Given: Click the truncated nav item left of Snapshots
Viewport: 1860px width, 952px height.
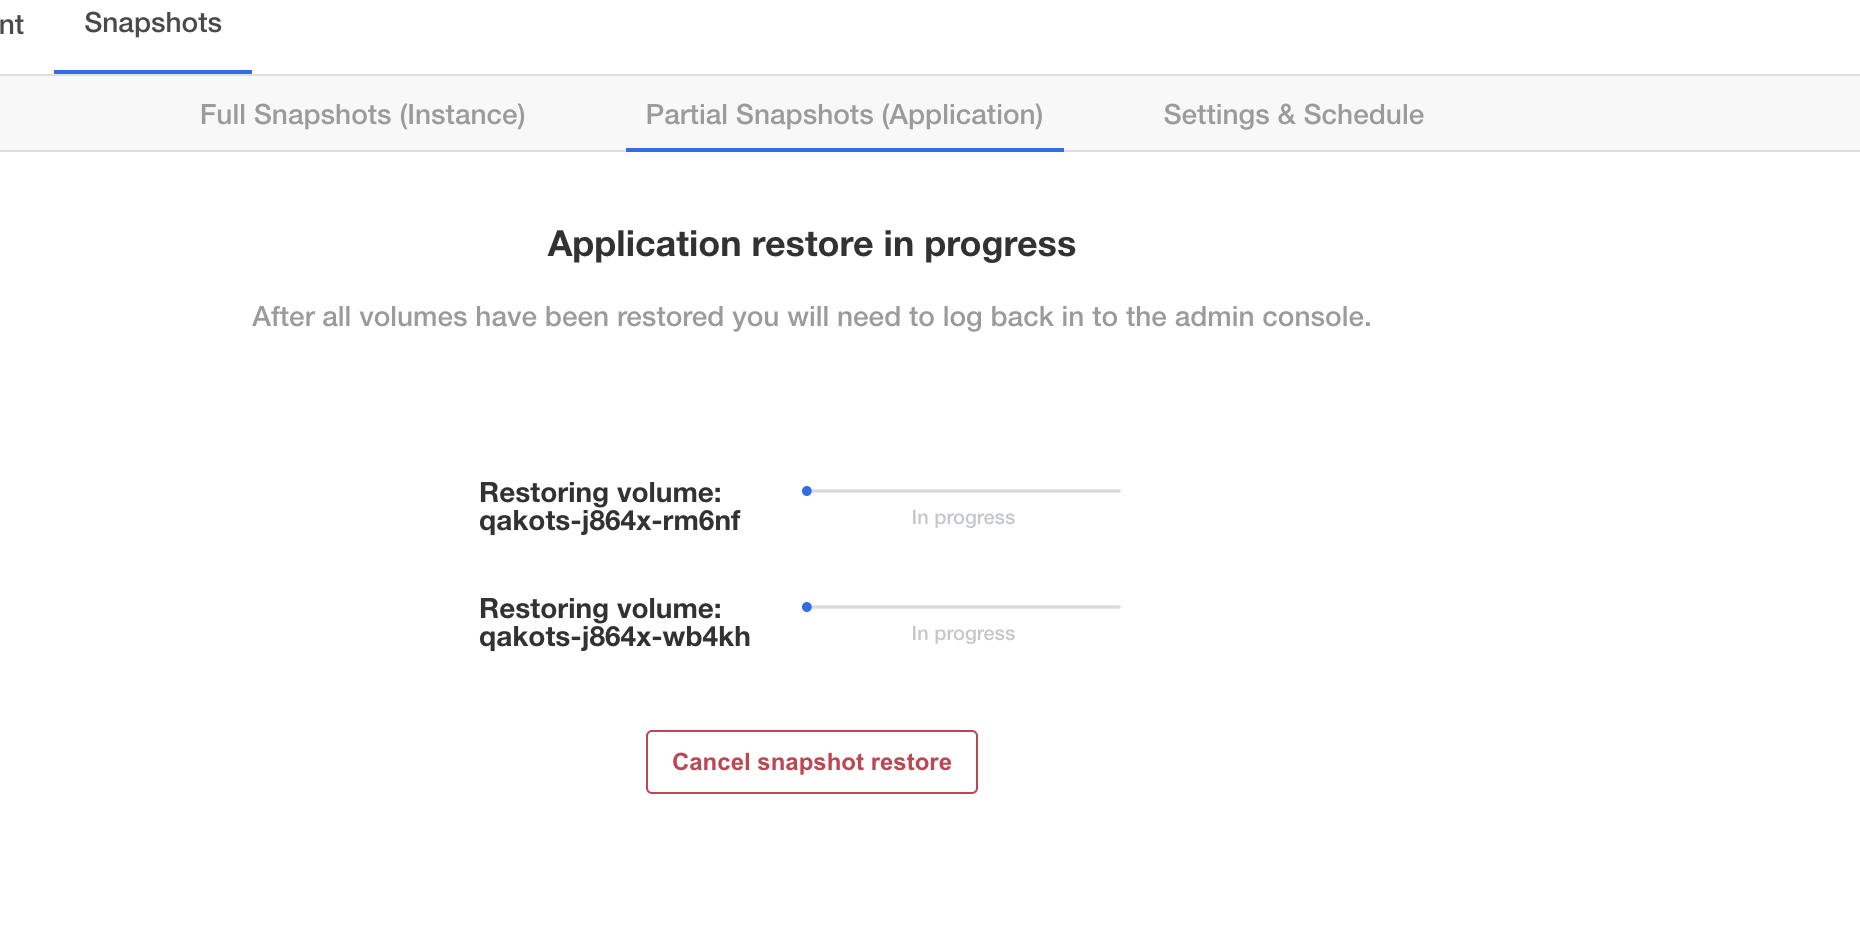Looking at the screenshot, I should [10, 22].
